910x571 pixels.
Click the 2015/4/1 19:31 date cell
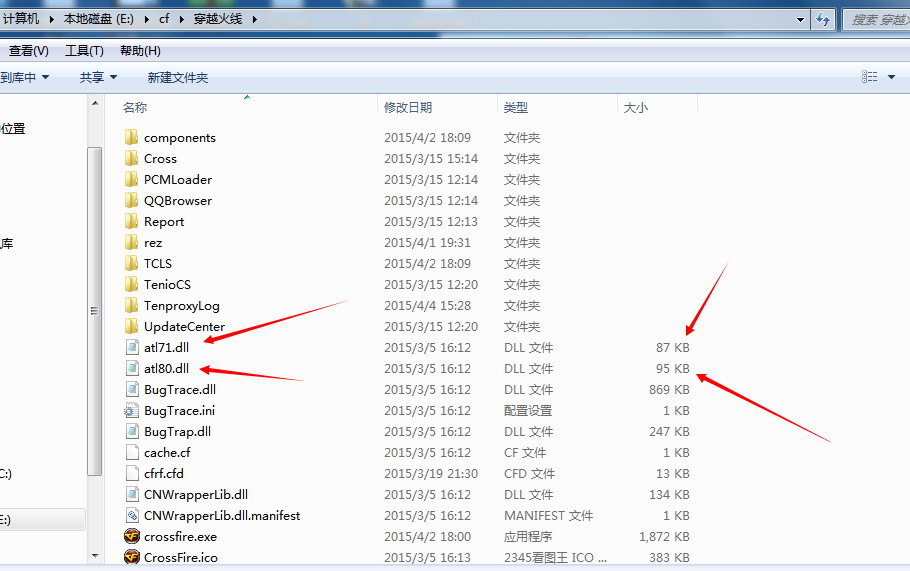click(427, 243)
